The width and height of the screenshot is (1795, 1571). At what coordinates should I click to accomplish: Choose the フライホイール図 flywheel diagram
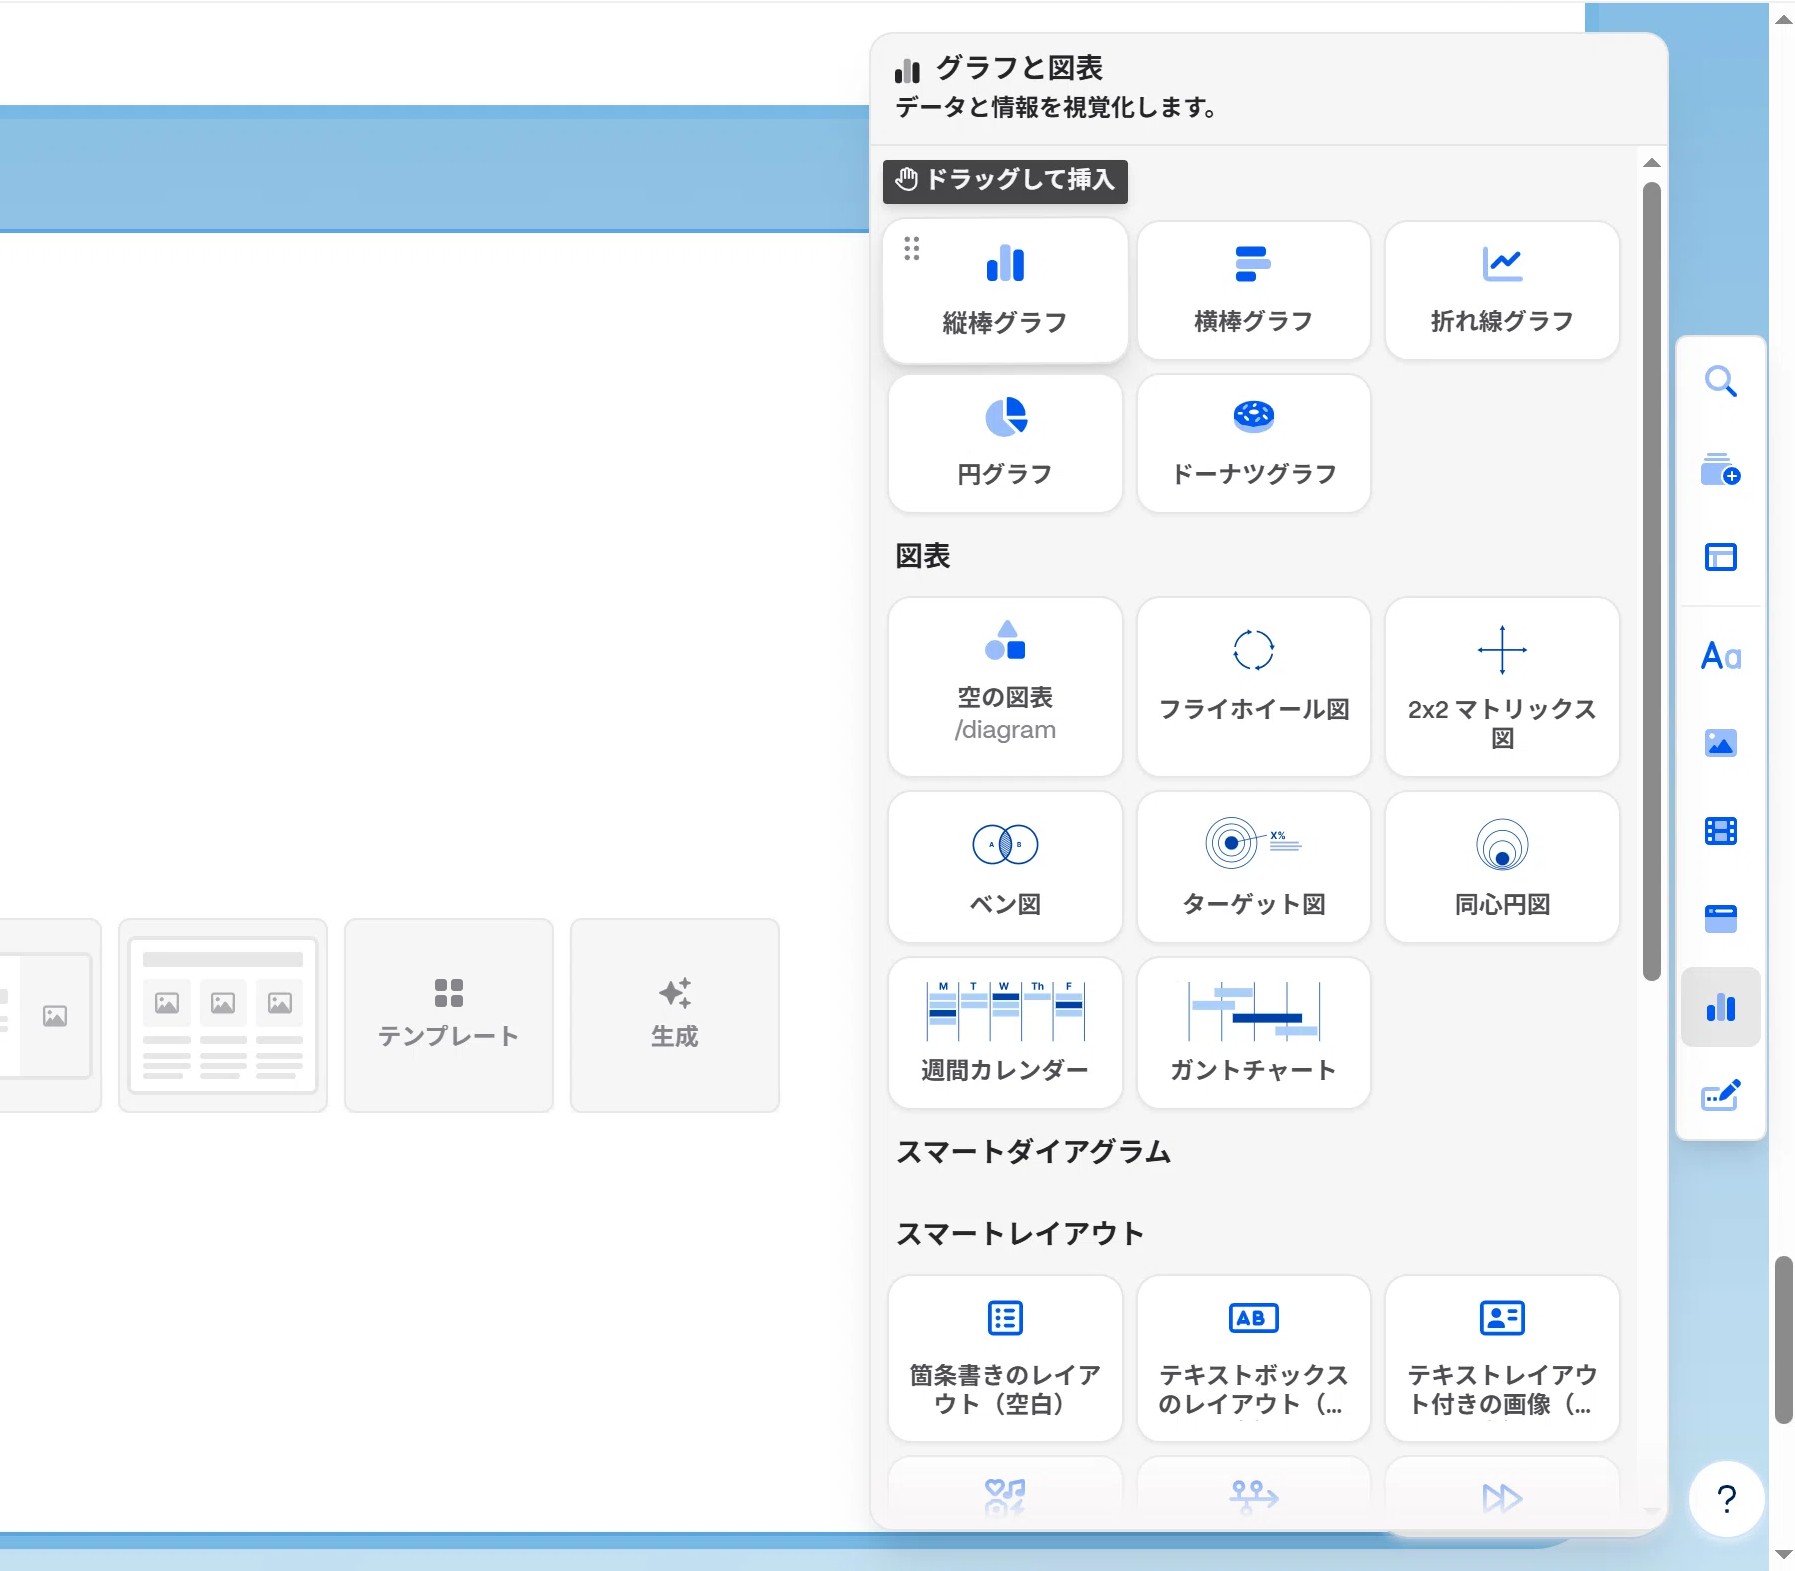click(1253, 687)
